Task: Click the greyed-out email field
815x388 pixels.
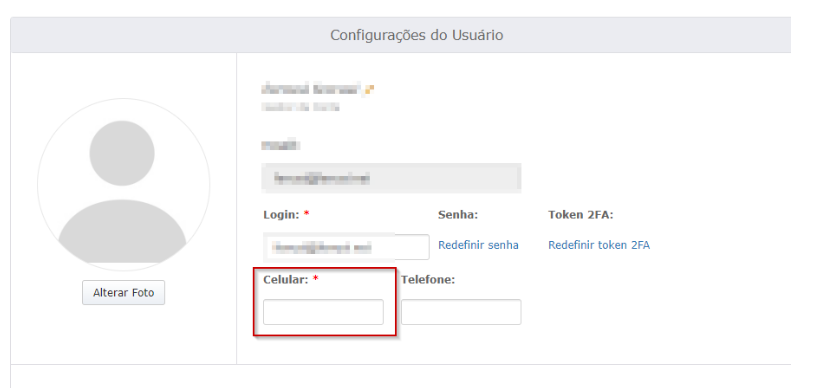Action: [x=392, y=178]
